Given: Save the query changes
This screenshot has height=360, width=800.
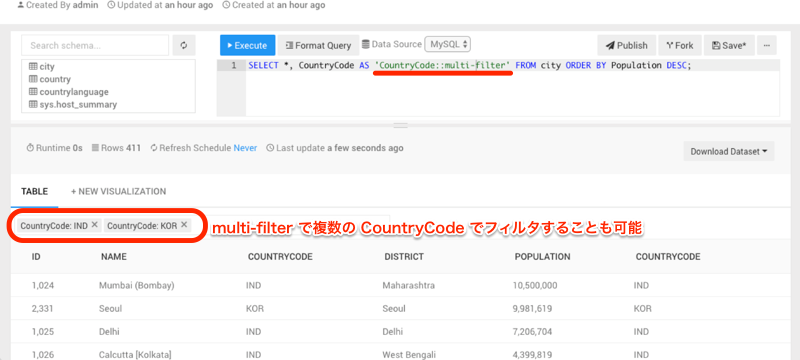Looking at the screenshot, I should [729, 45].
